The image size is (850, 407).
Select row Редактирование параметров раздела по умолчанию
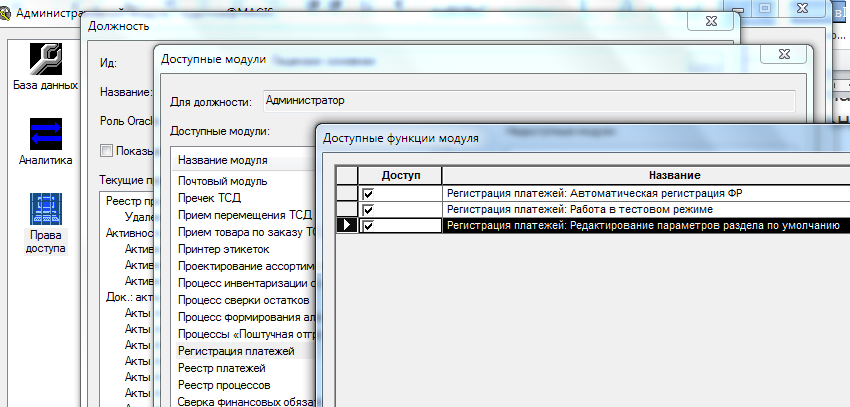(645, 225)
